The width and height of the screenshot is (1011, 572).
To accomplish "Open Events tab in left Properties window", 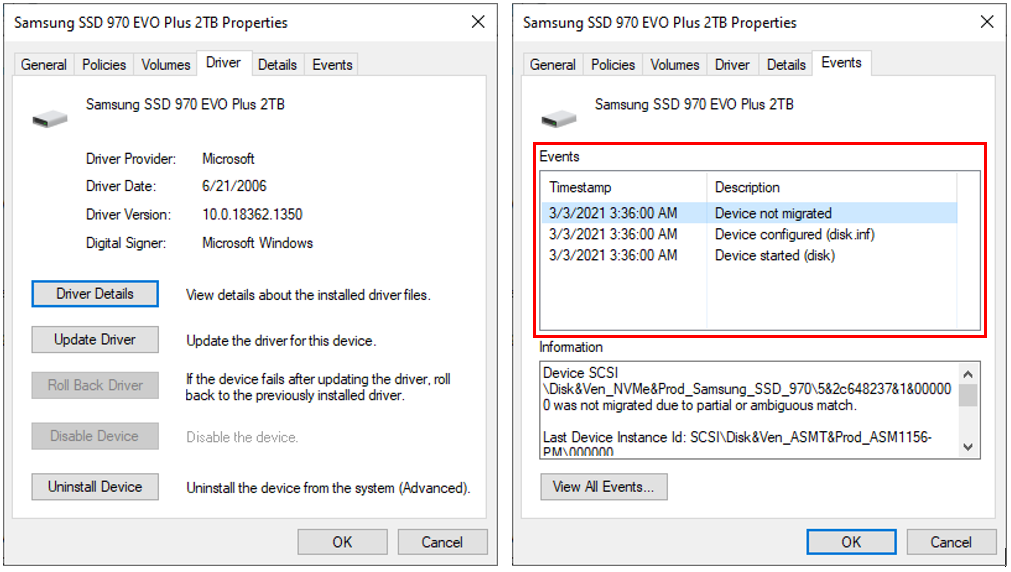I will [x=332, y=64].
